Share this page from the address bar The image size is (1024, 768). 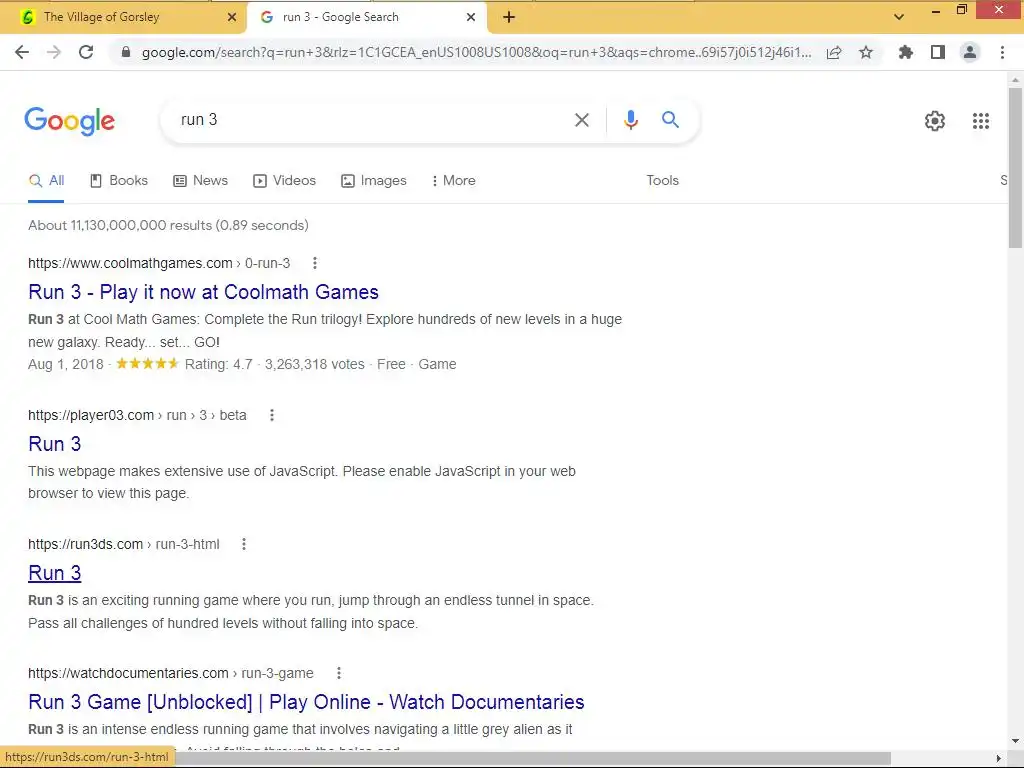point(834,52)
